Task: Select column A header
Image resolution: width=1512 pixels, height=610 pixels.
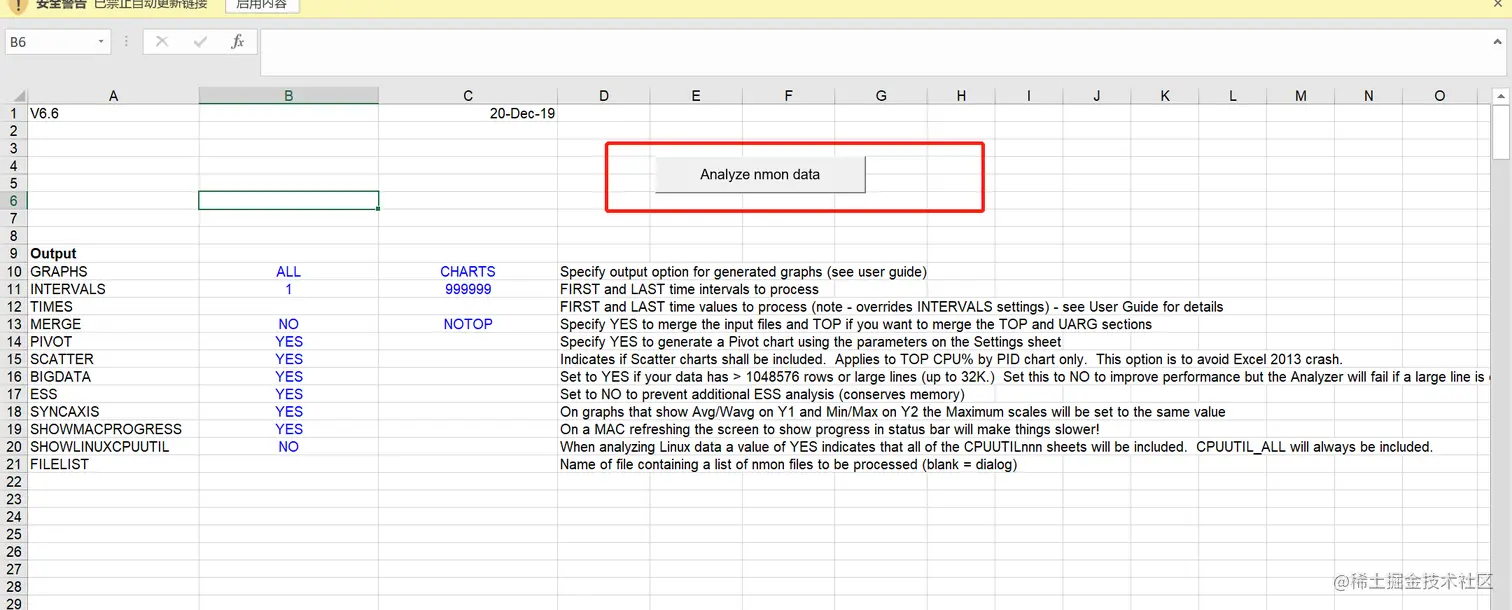Action: pyautogui.click(x=113, y=96)
